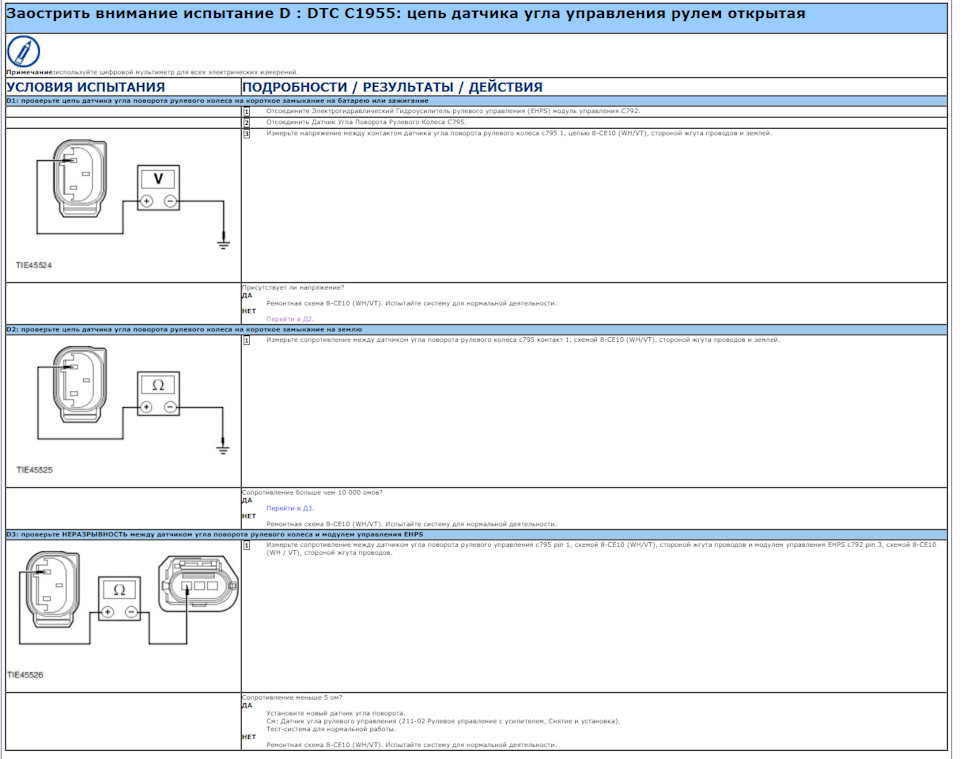Click the 'TIE45525' diagram label
The height and width of the screenshot is (759, 960).
click(34, 470)
